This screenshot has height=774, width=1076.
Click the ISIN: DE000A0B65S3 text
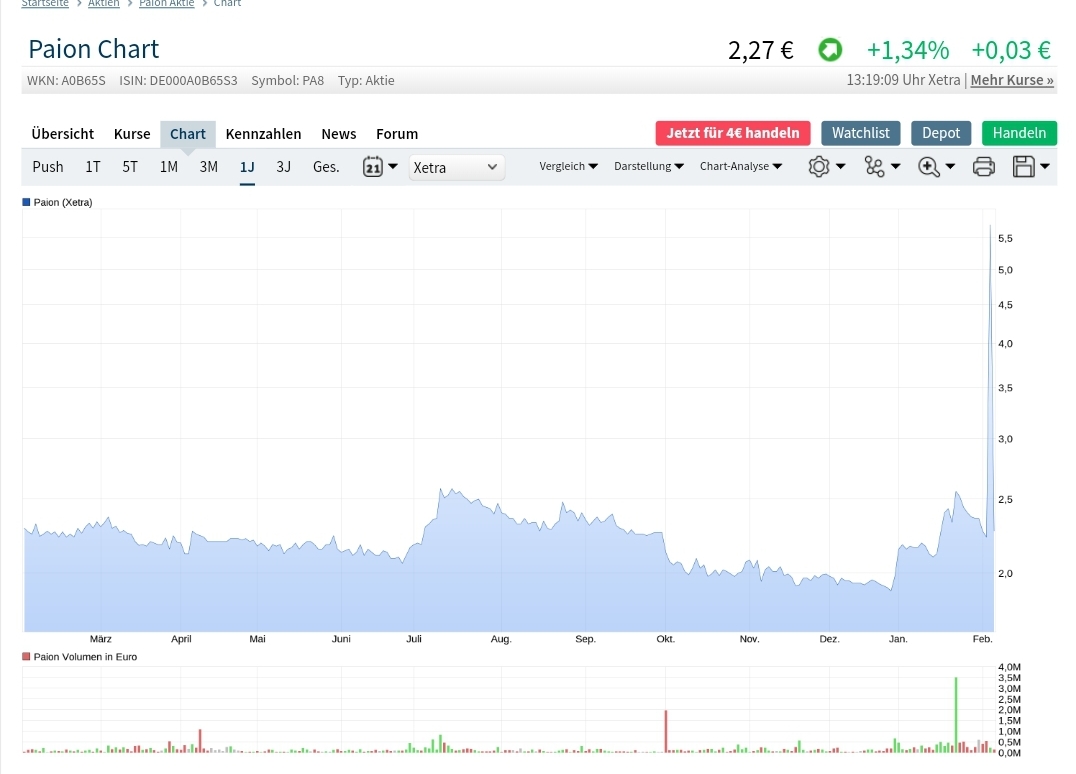(178, 81)
